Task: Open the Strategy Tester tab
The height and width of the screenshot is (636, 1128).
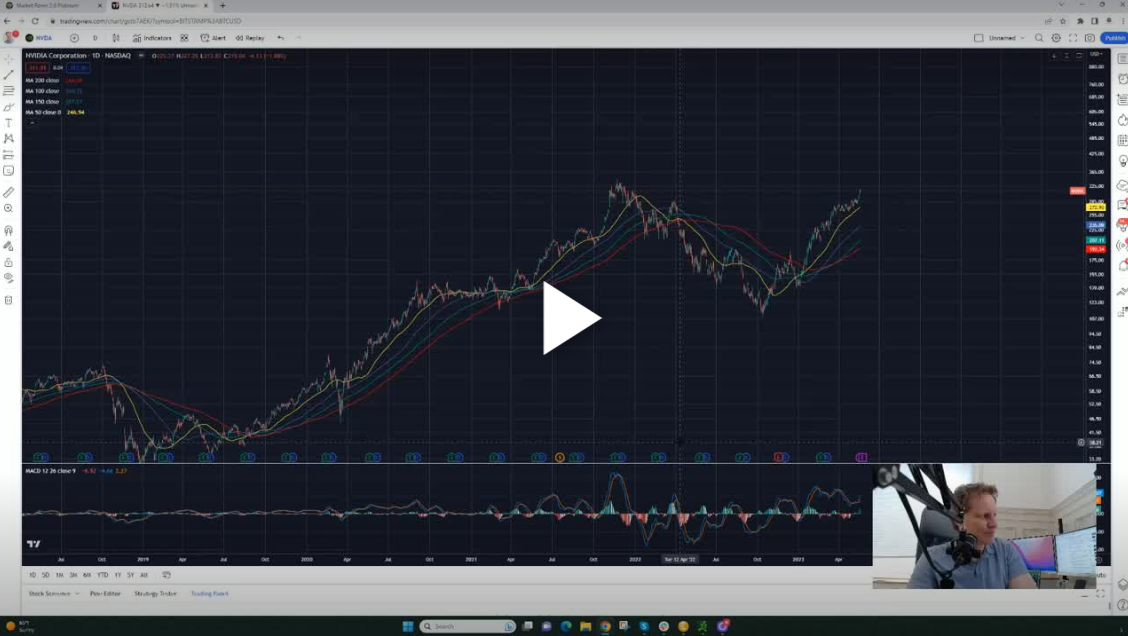Action: coord(155,594)
